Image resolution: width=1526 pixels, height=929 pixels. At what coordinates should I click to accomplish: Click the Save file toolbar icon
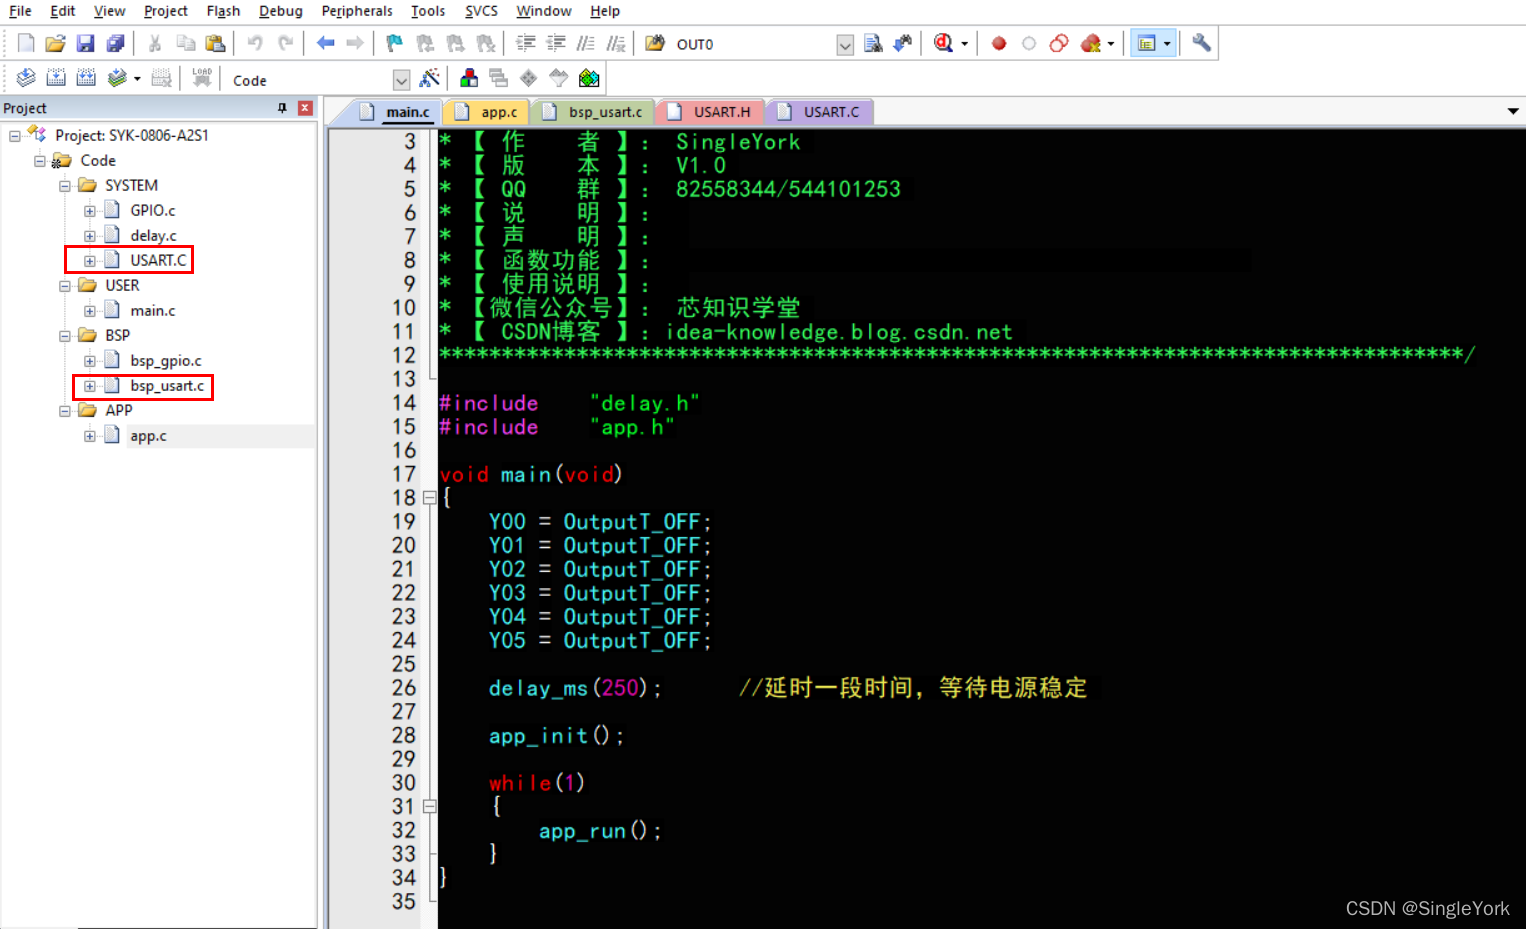click(85, 43)
